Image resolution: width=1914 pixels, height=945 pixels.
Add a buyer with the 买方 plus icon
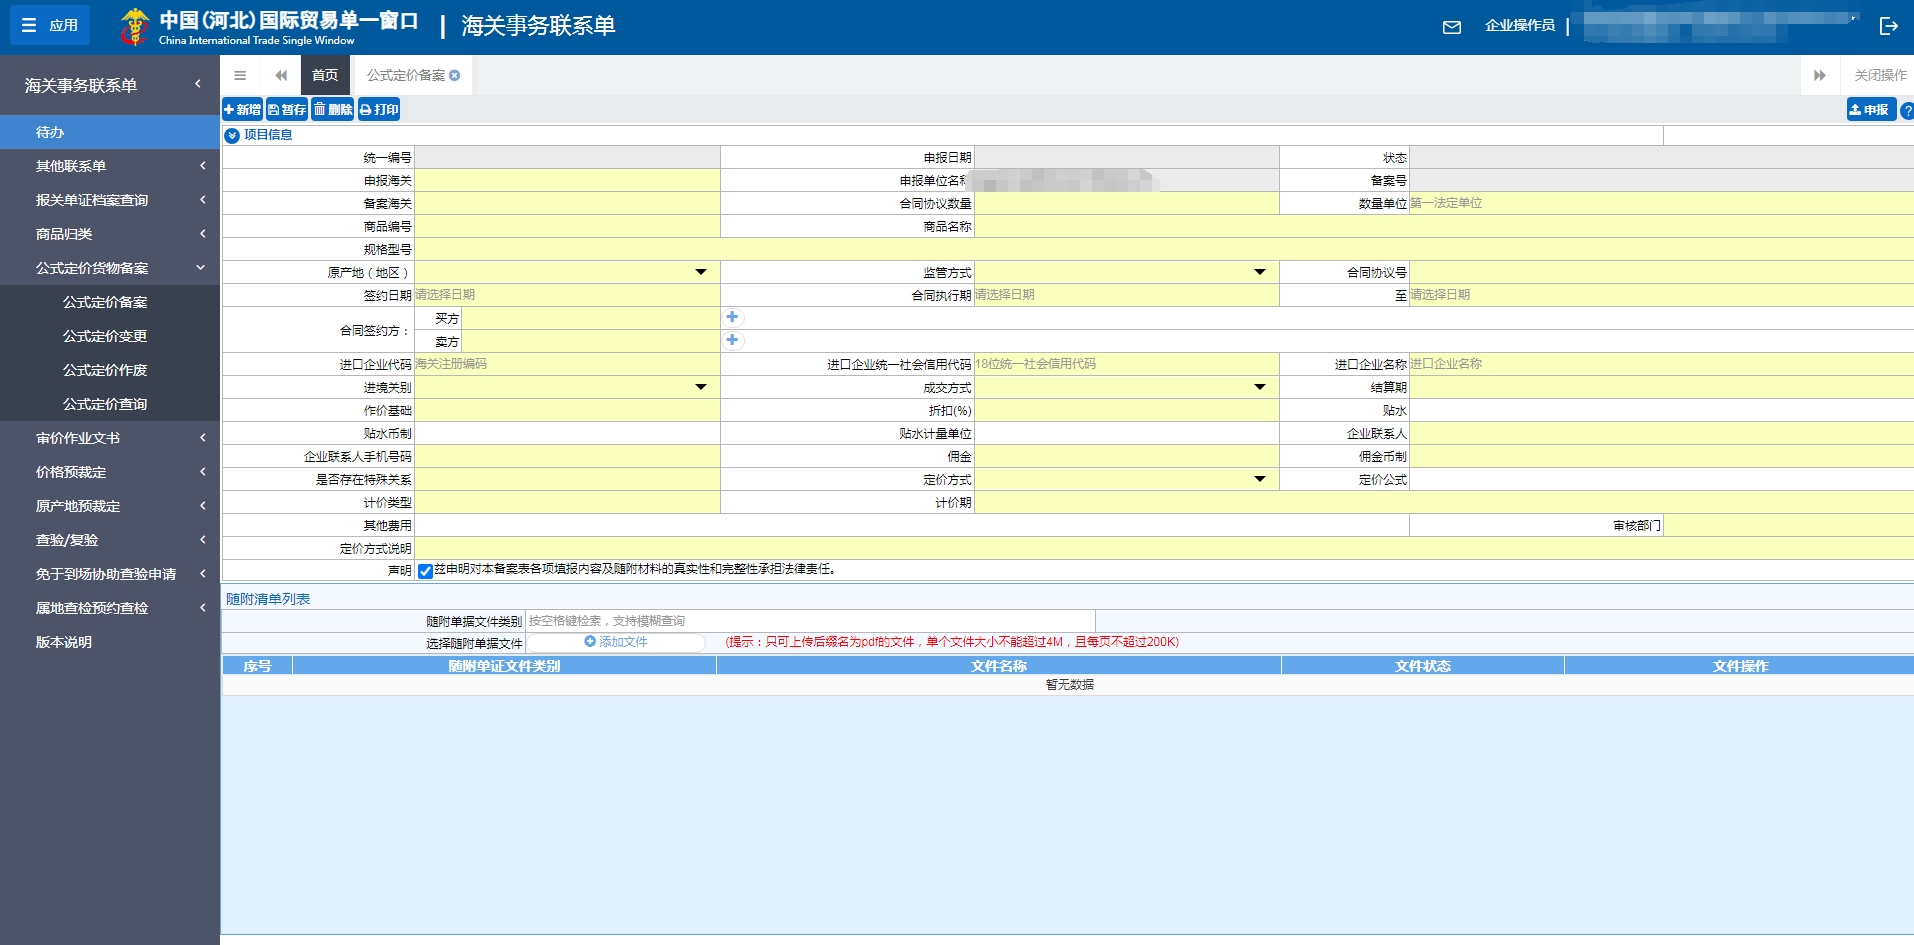click(732, 317)
